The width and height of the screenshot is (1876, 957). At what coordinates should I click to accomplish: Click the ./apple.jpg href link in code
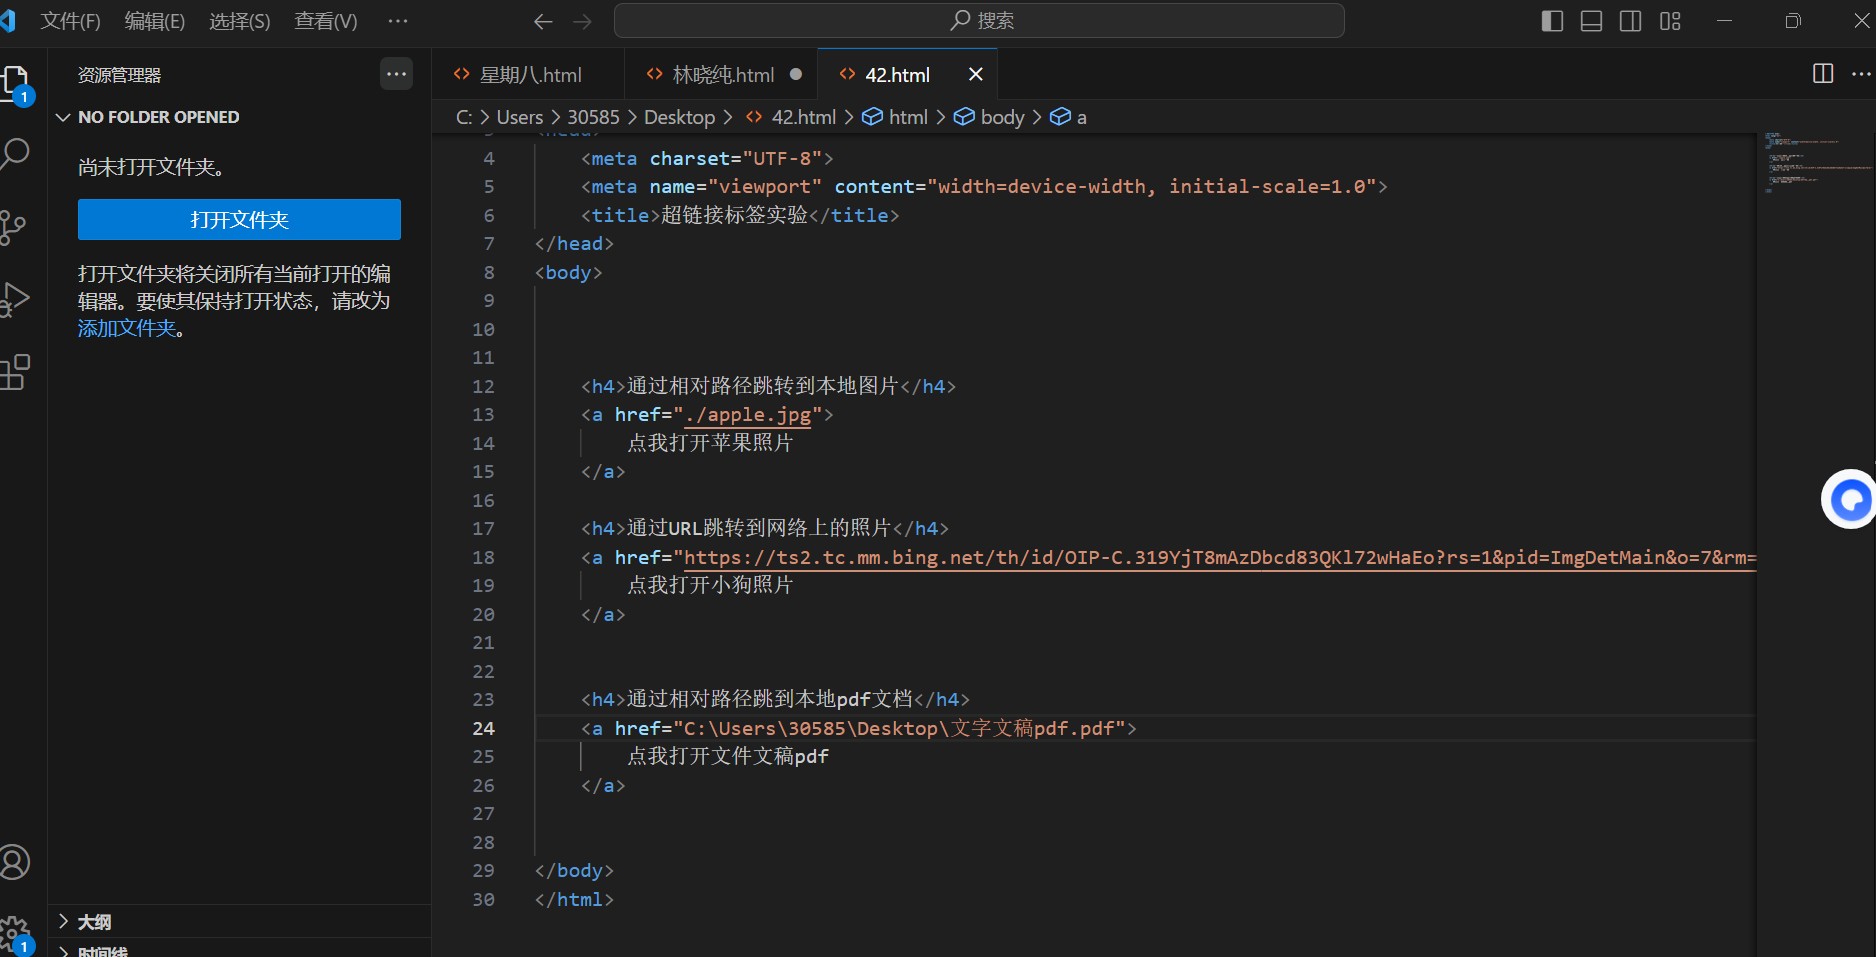[748, 414]
